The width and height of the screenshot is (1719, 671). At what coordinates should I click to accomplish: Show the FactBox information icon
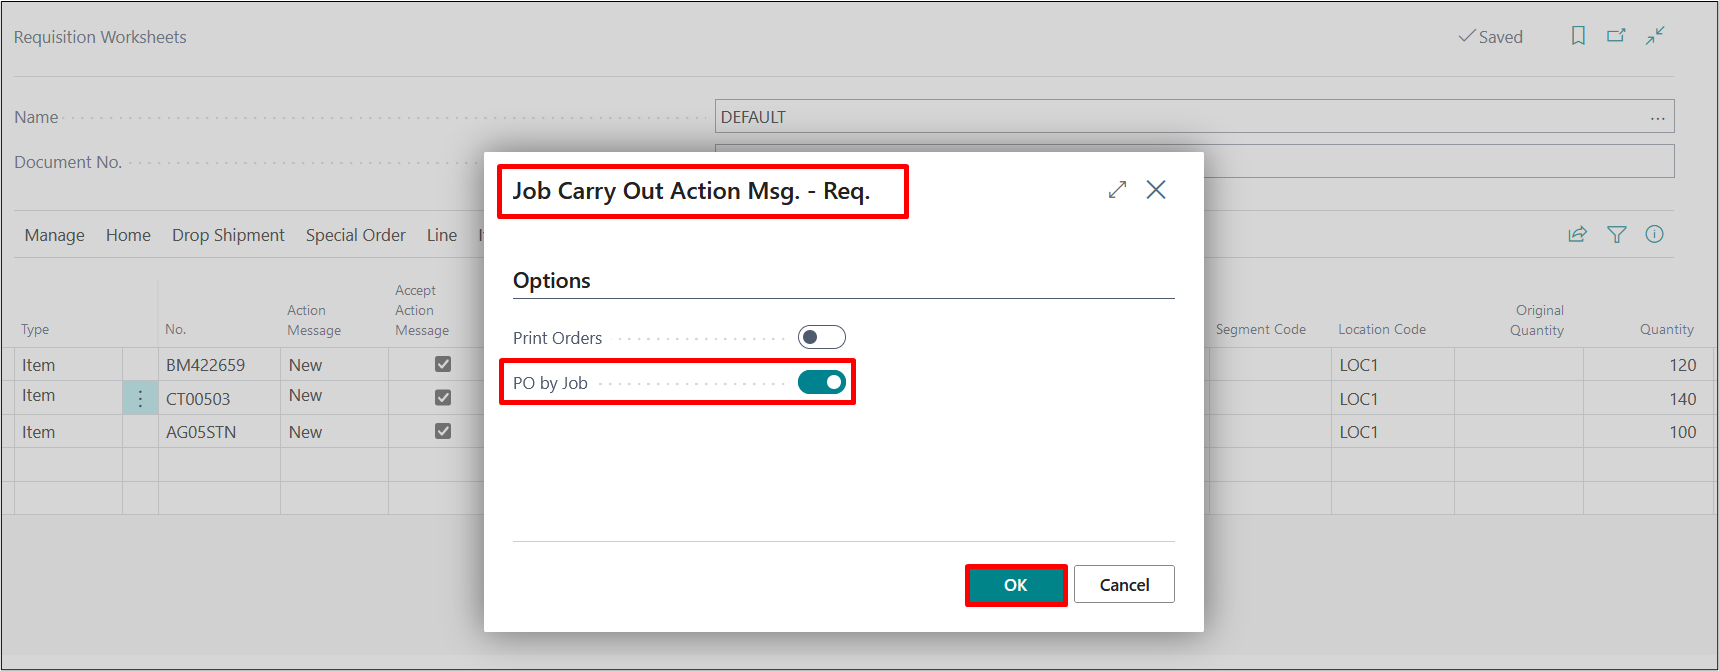click(1654, 234)
